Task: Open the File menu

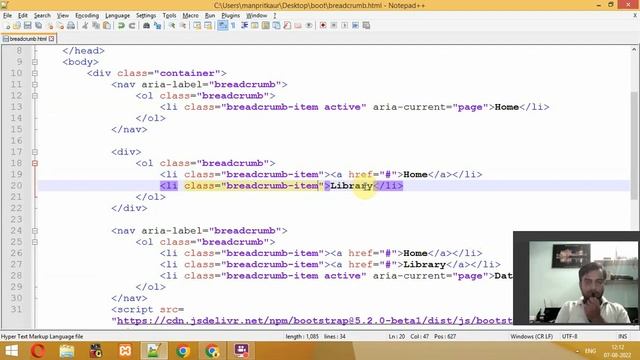Action: 7,16
